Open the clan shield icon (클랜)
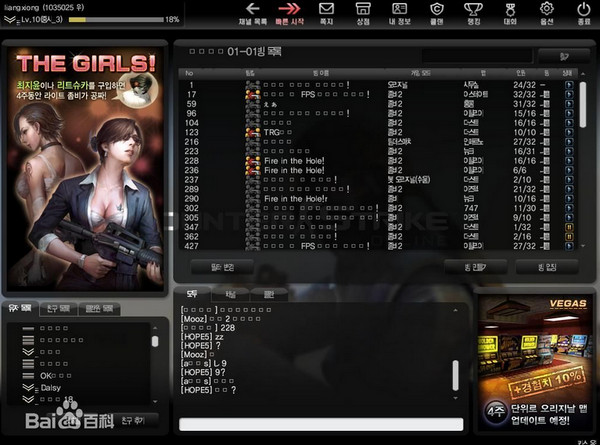Viewport: 600px width, 445px height. point(437,14)
